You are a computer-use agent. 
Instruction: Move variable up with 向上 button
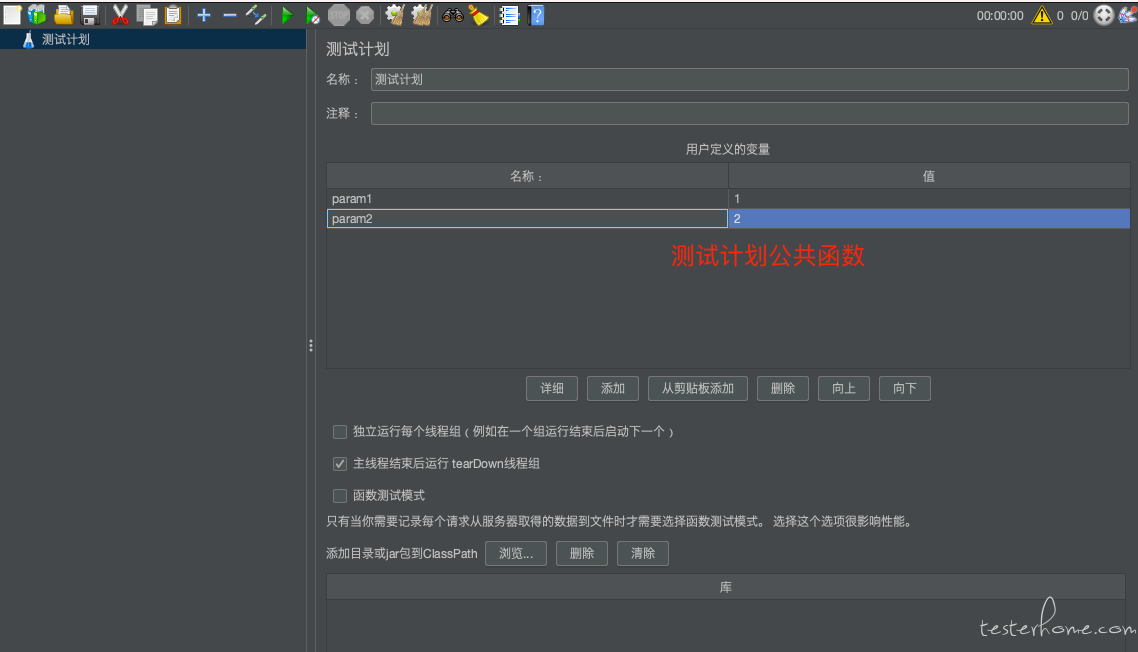click(x=843, y=388)
